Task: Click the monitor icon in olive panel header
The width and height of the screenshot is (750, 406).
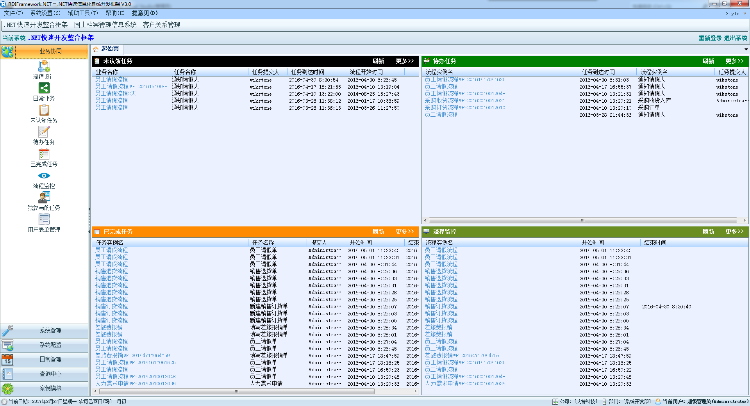Action: [x=427, y=231]
